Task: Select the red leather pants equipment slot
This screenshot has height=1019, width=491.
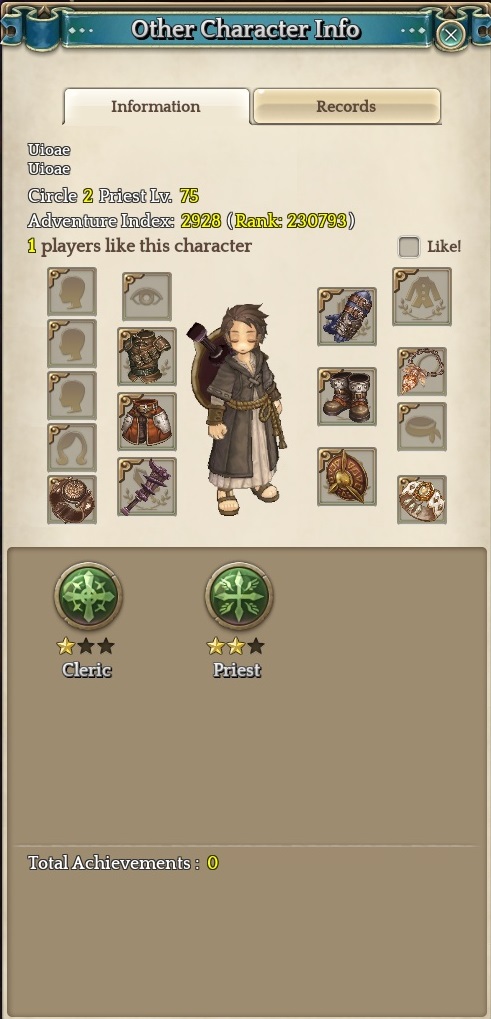Action: [x=147, y=421]
